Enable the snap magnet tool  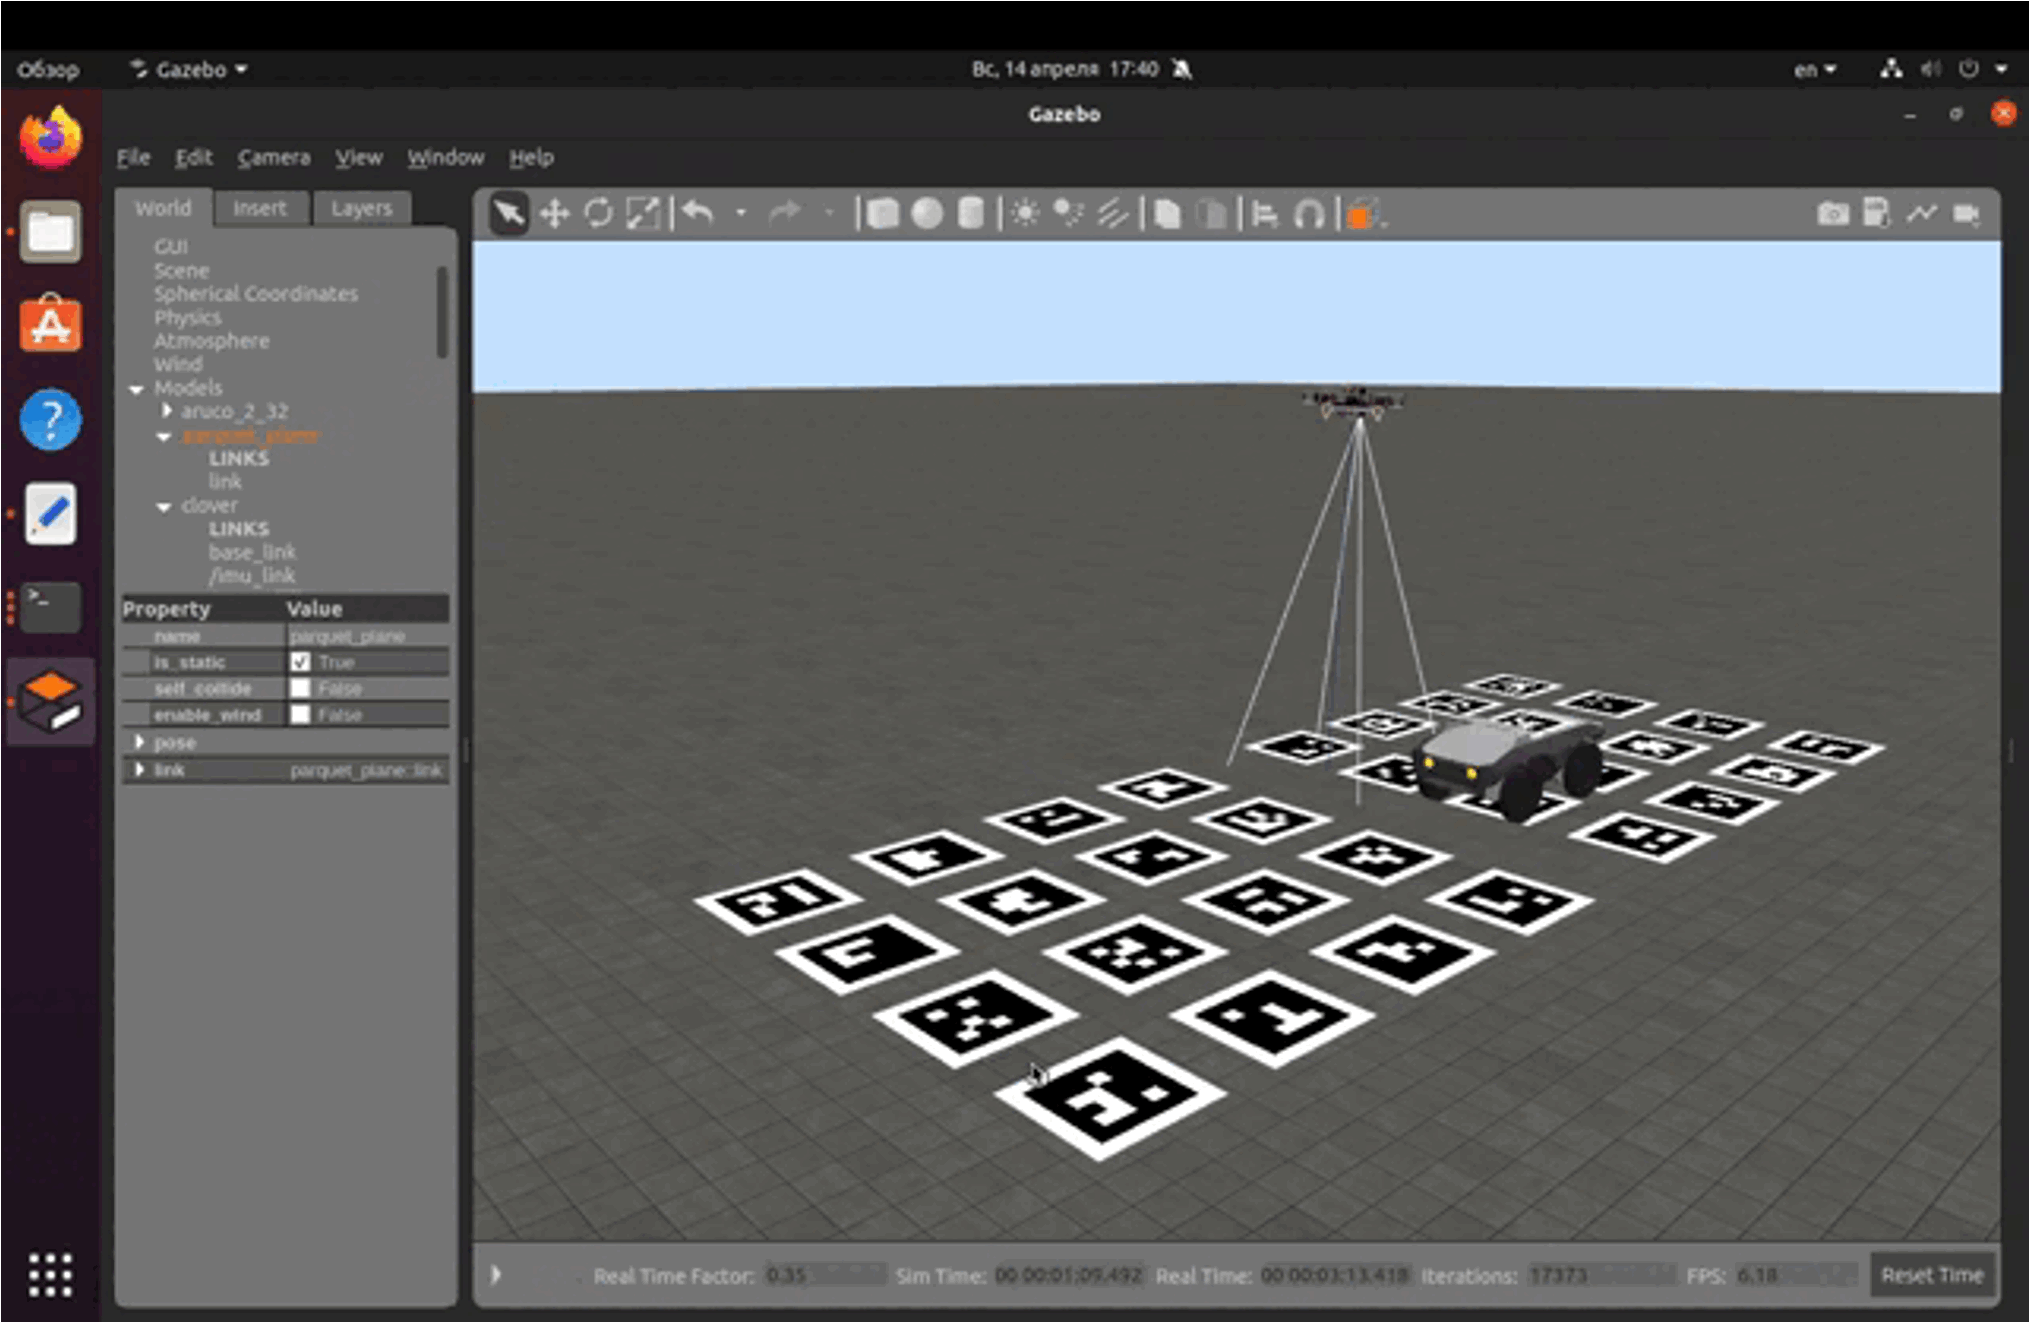click(x=1309, y=213)
